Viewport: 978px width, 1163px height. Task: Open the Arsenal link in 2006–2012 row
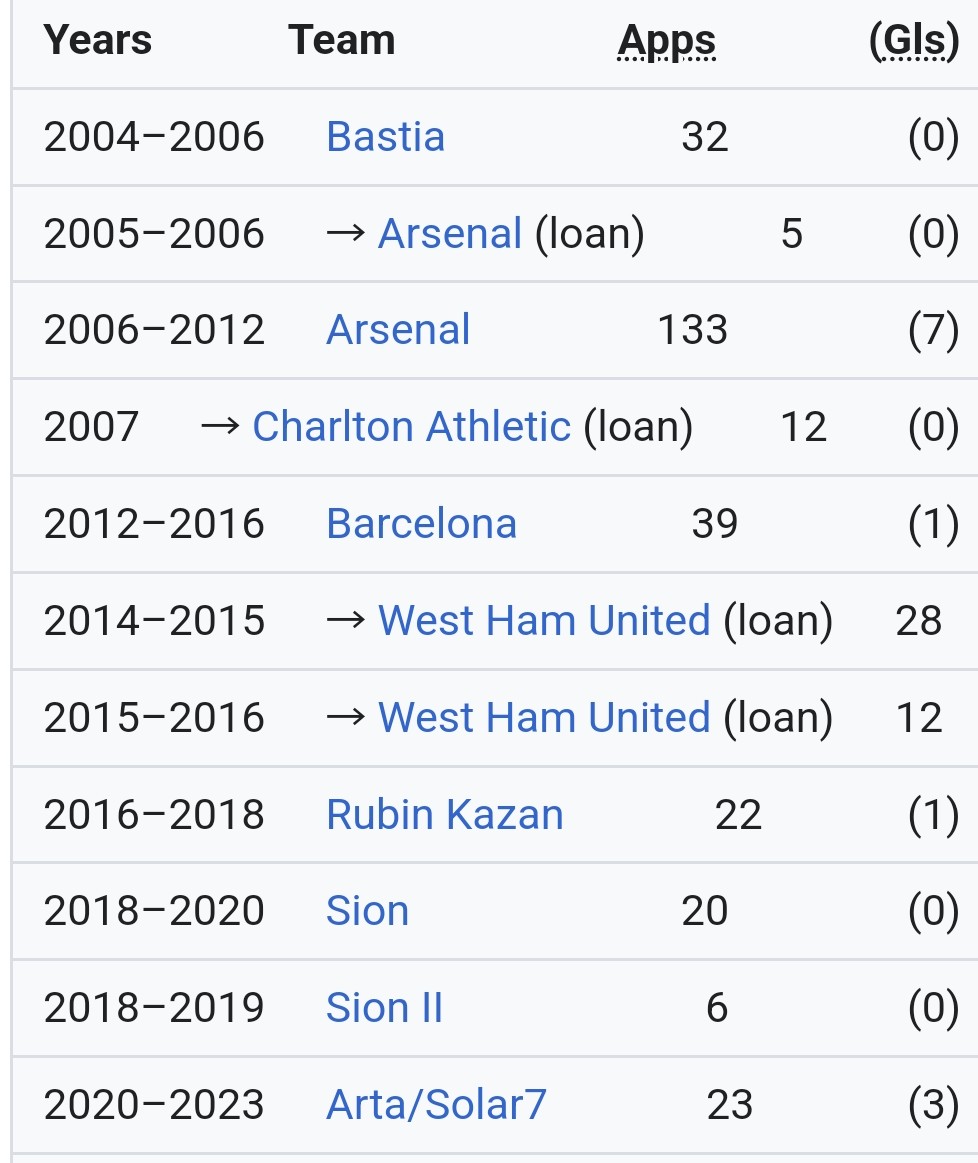[x=398, y=329]
